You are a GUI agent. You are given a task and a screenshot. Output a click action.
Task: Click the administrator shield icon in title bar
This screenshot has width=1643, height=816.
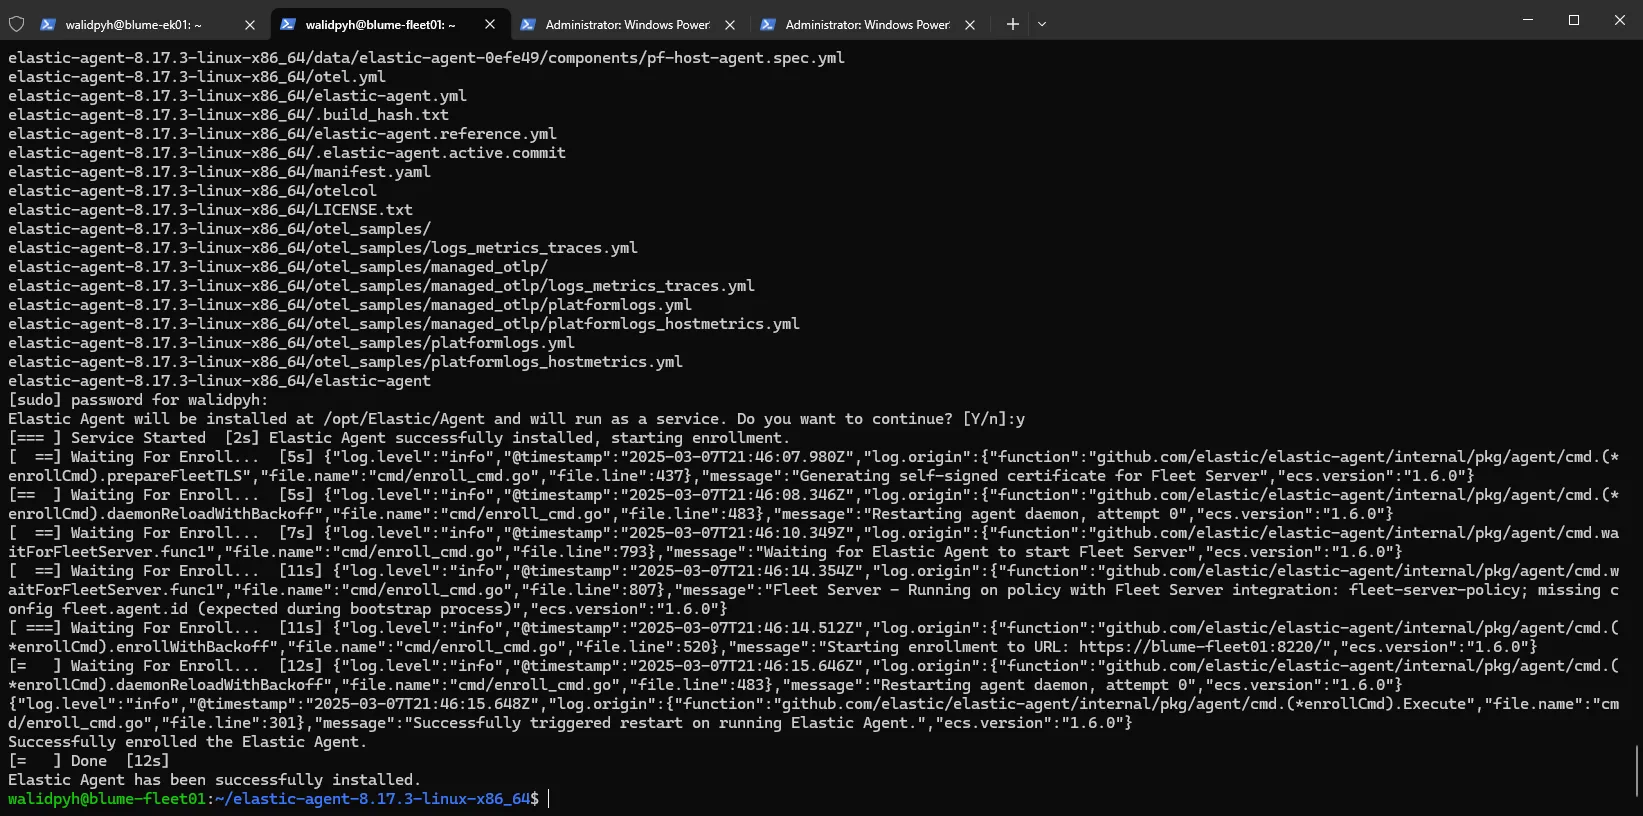(16, 24)
